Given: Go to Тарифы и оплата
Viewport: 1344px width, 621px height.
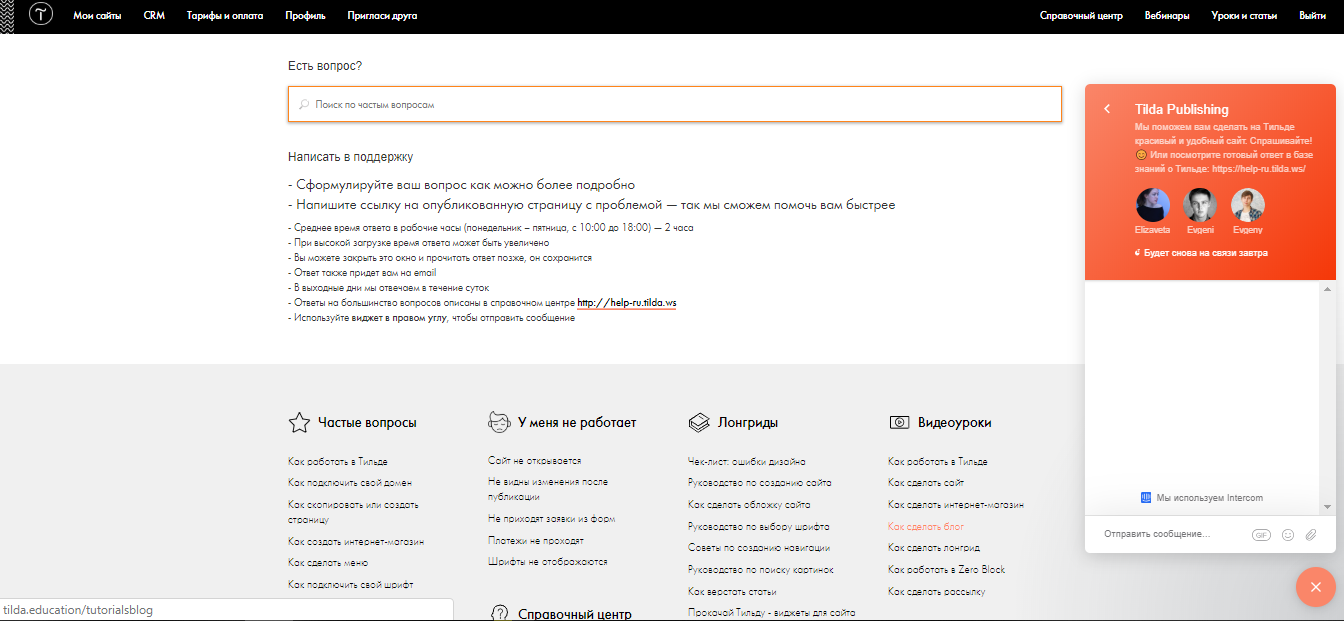Looking at the screenshot, I should point(225,16).
